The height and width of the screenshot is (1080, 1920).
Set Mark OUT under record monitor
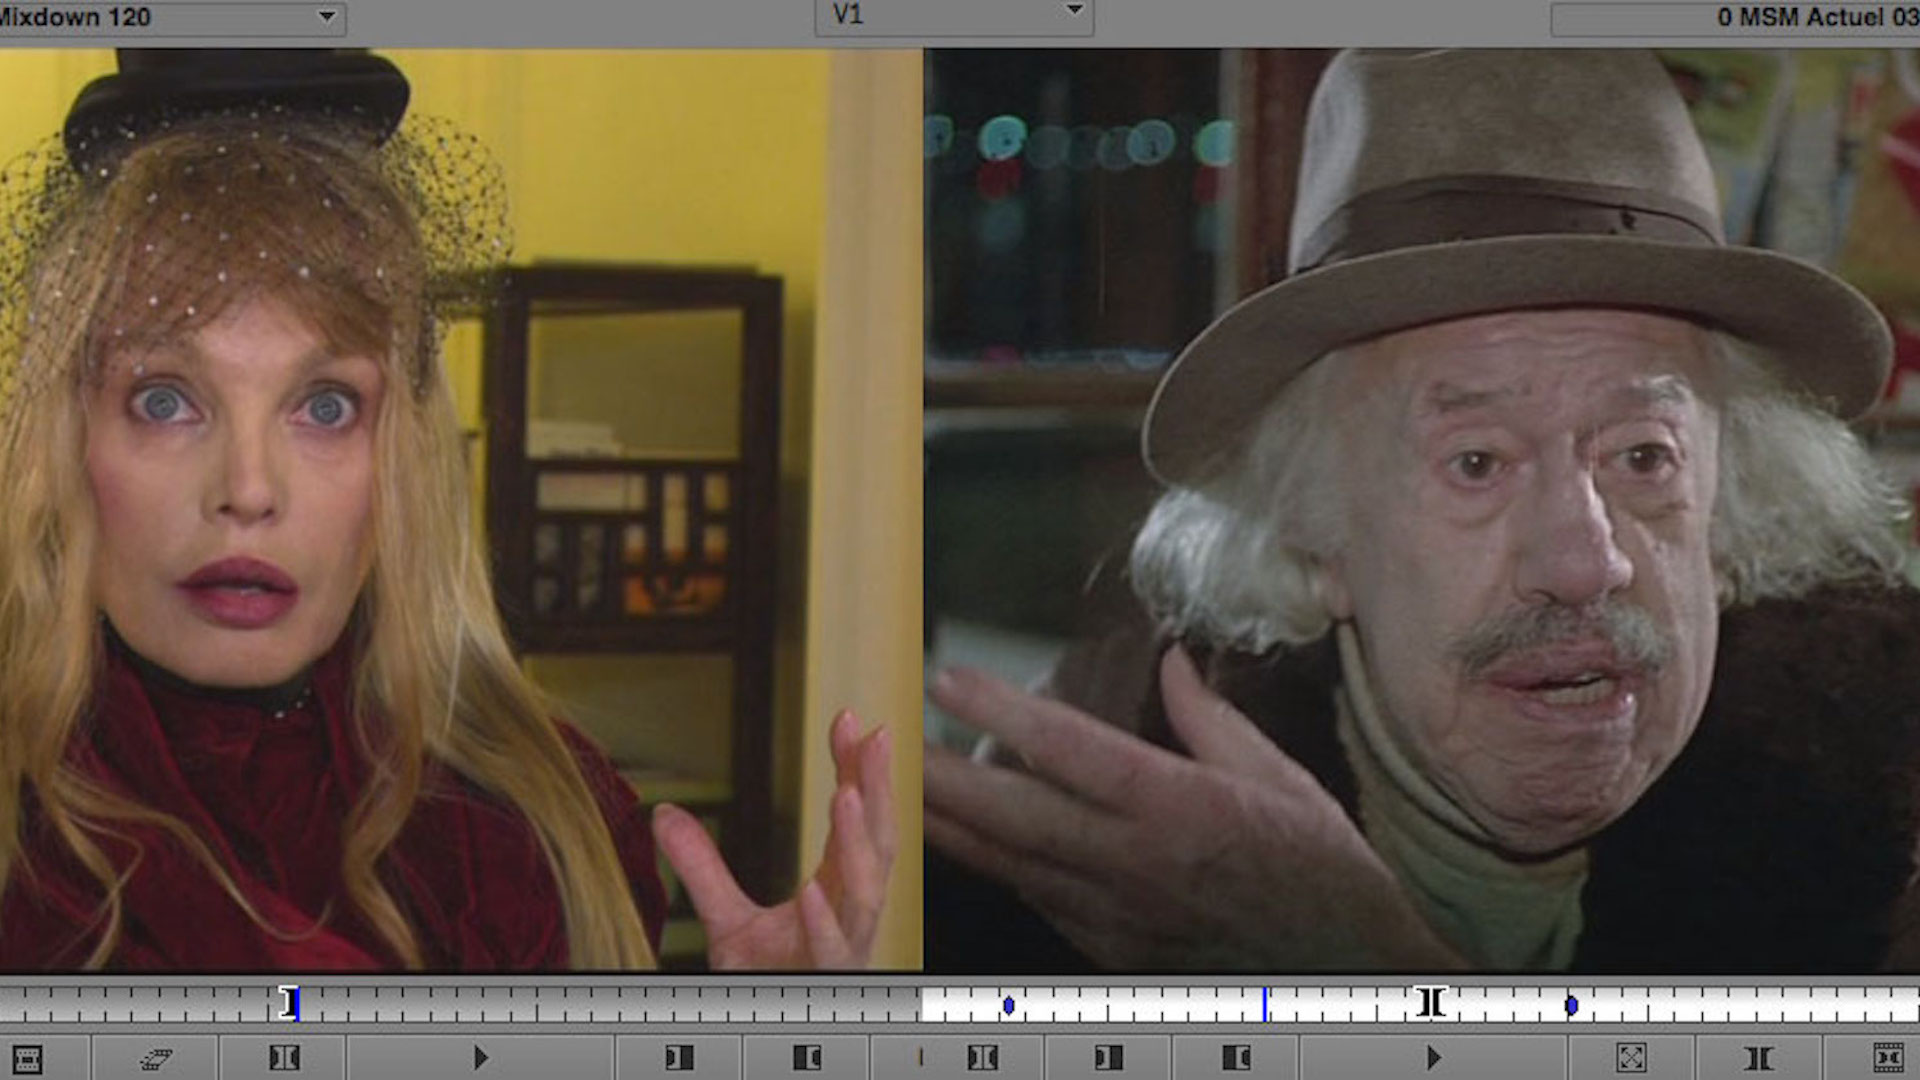(x=1236, y=1057)
